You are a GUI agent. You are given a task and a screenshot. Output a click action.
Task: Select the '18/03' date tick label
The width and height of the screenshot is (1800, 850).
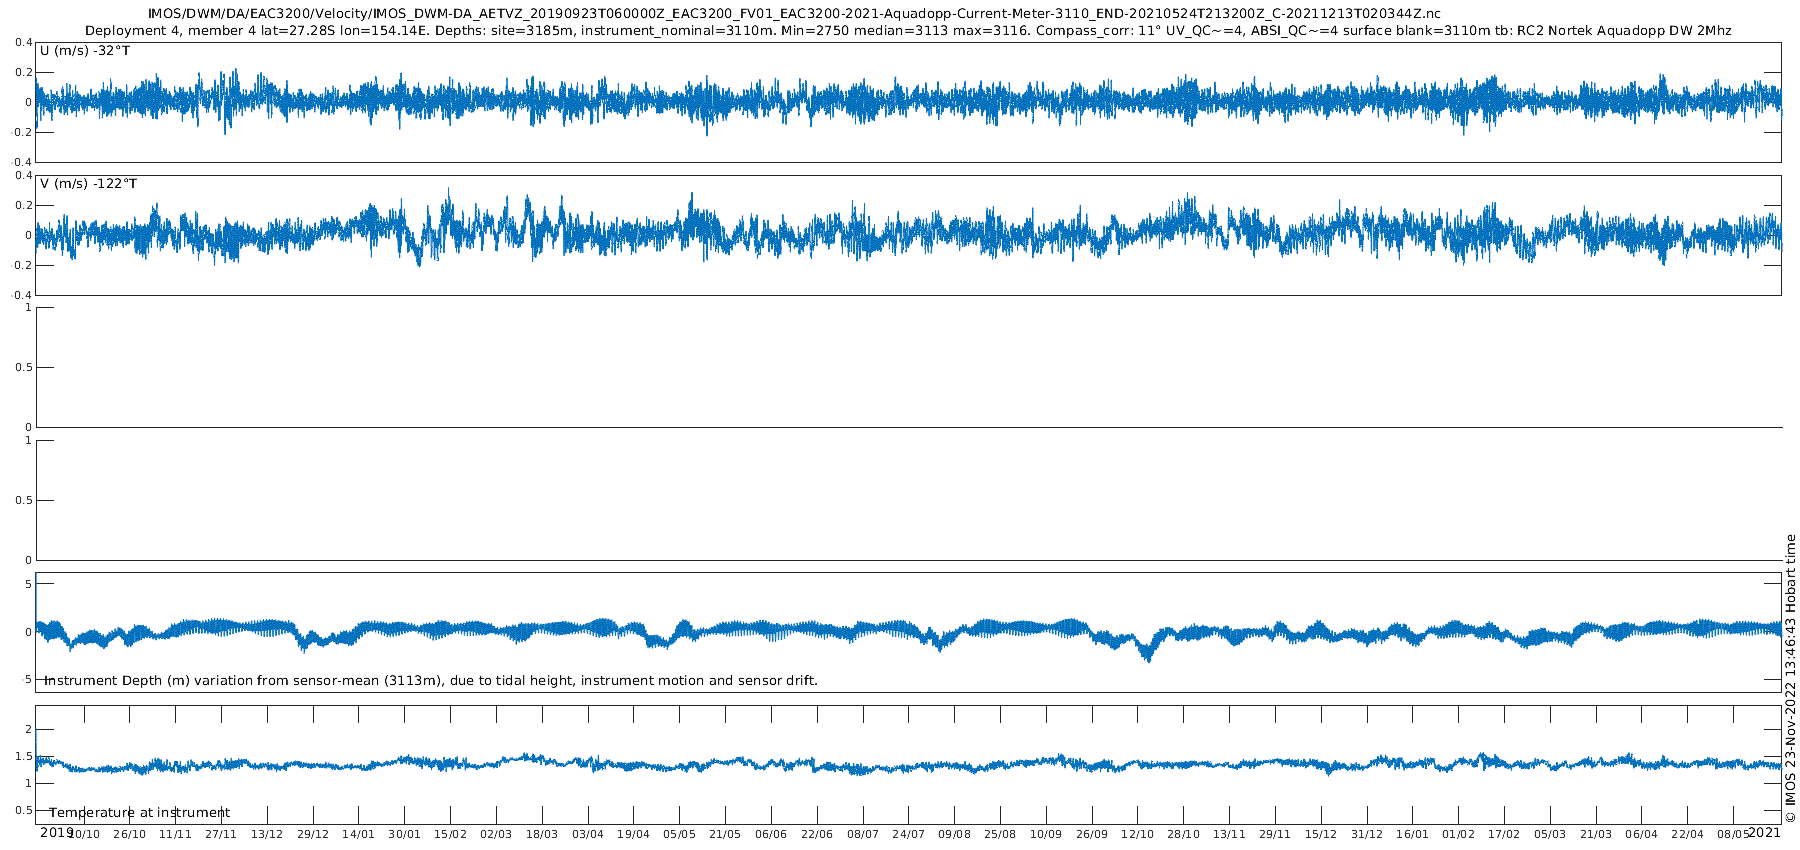(542, 834)
